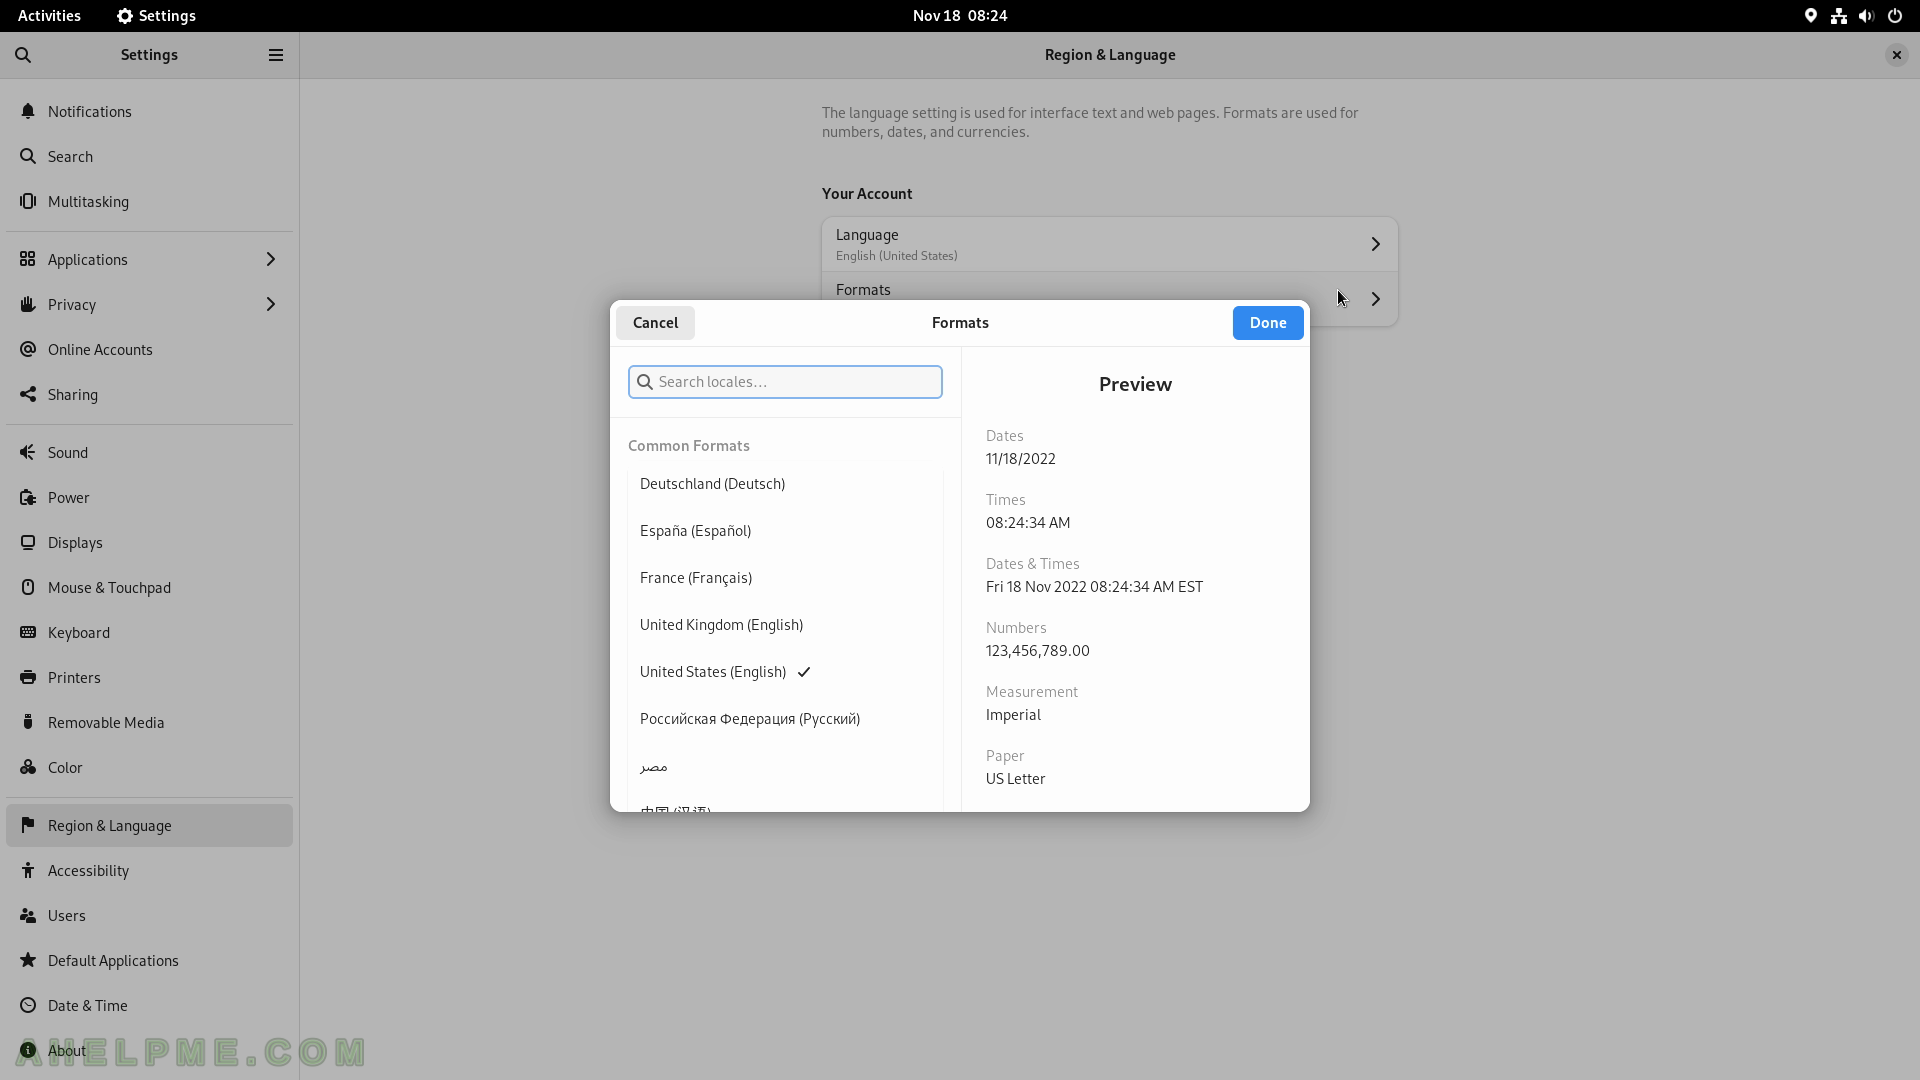Click the Printers icon

coord(28,677)
